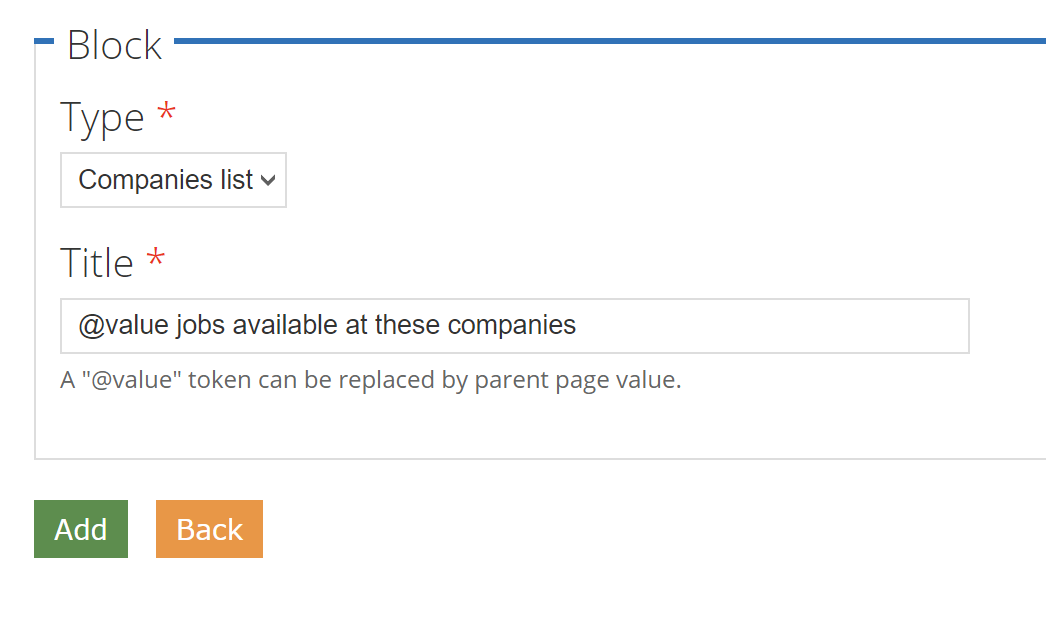Click the "Companies list" selected option text
The height and width of the screenshot is (628, 1046).
click(x=165, y=180)
